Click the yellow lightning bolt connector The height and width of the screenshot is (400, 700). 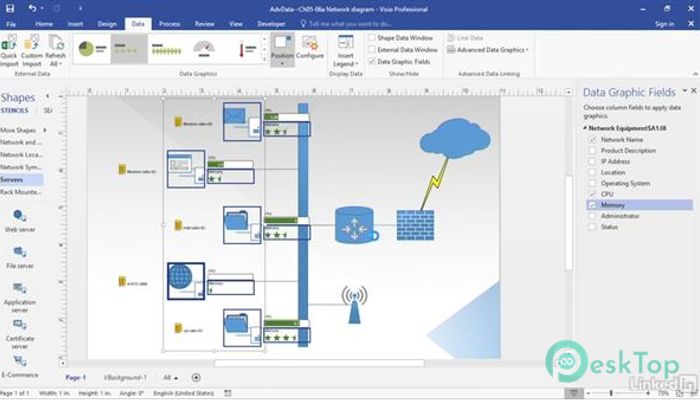click(436, 184)
